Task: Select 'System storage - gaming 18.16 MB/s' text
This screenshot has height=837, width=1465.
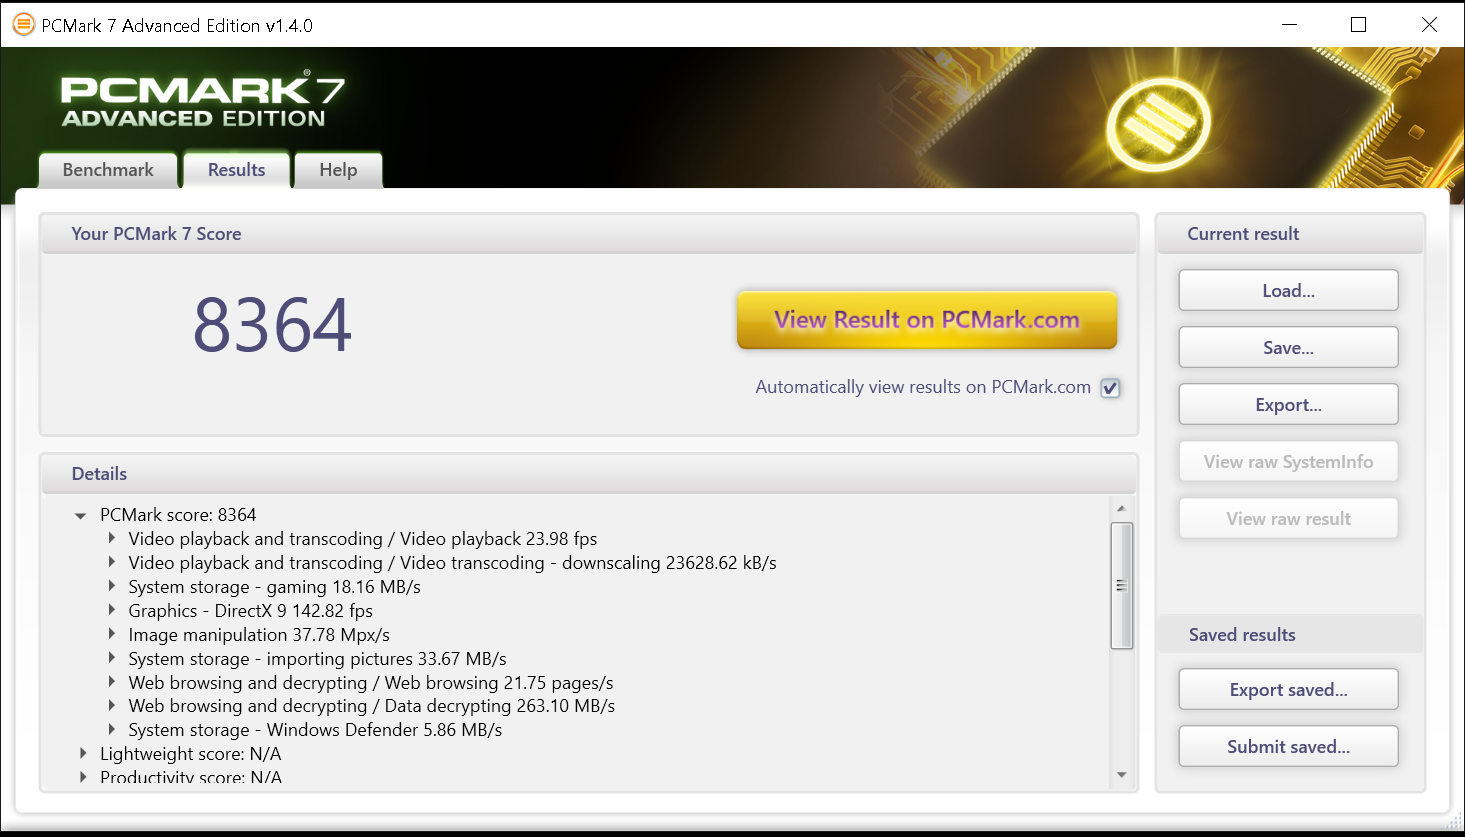Action: pos(274,587)
